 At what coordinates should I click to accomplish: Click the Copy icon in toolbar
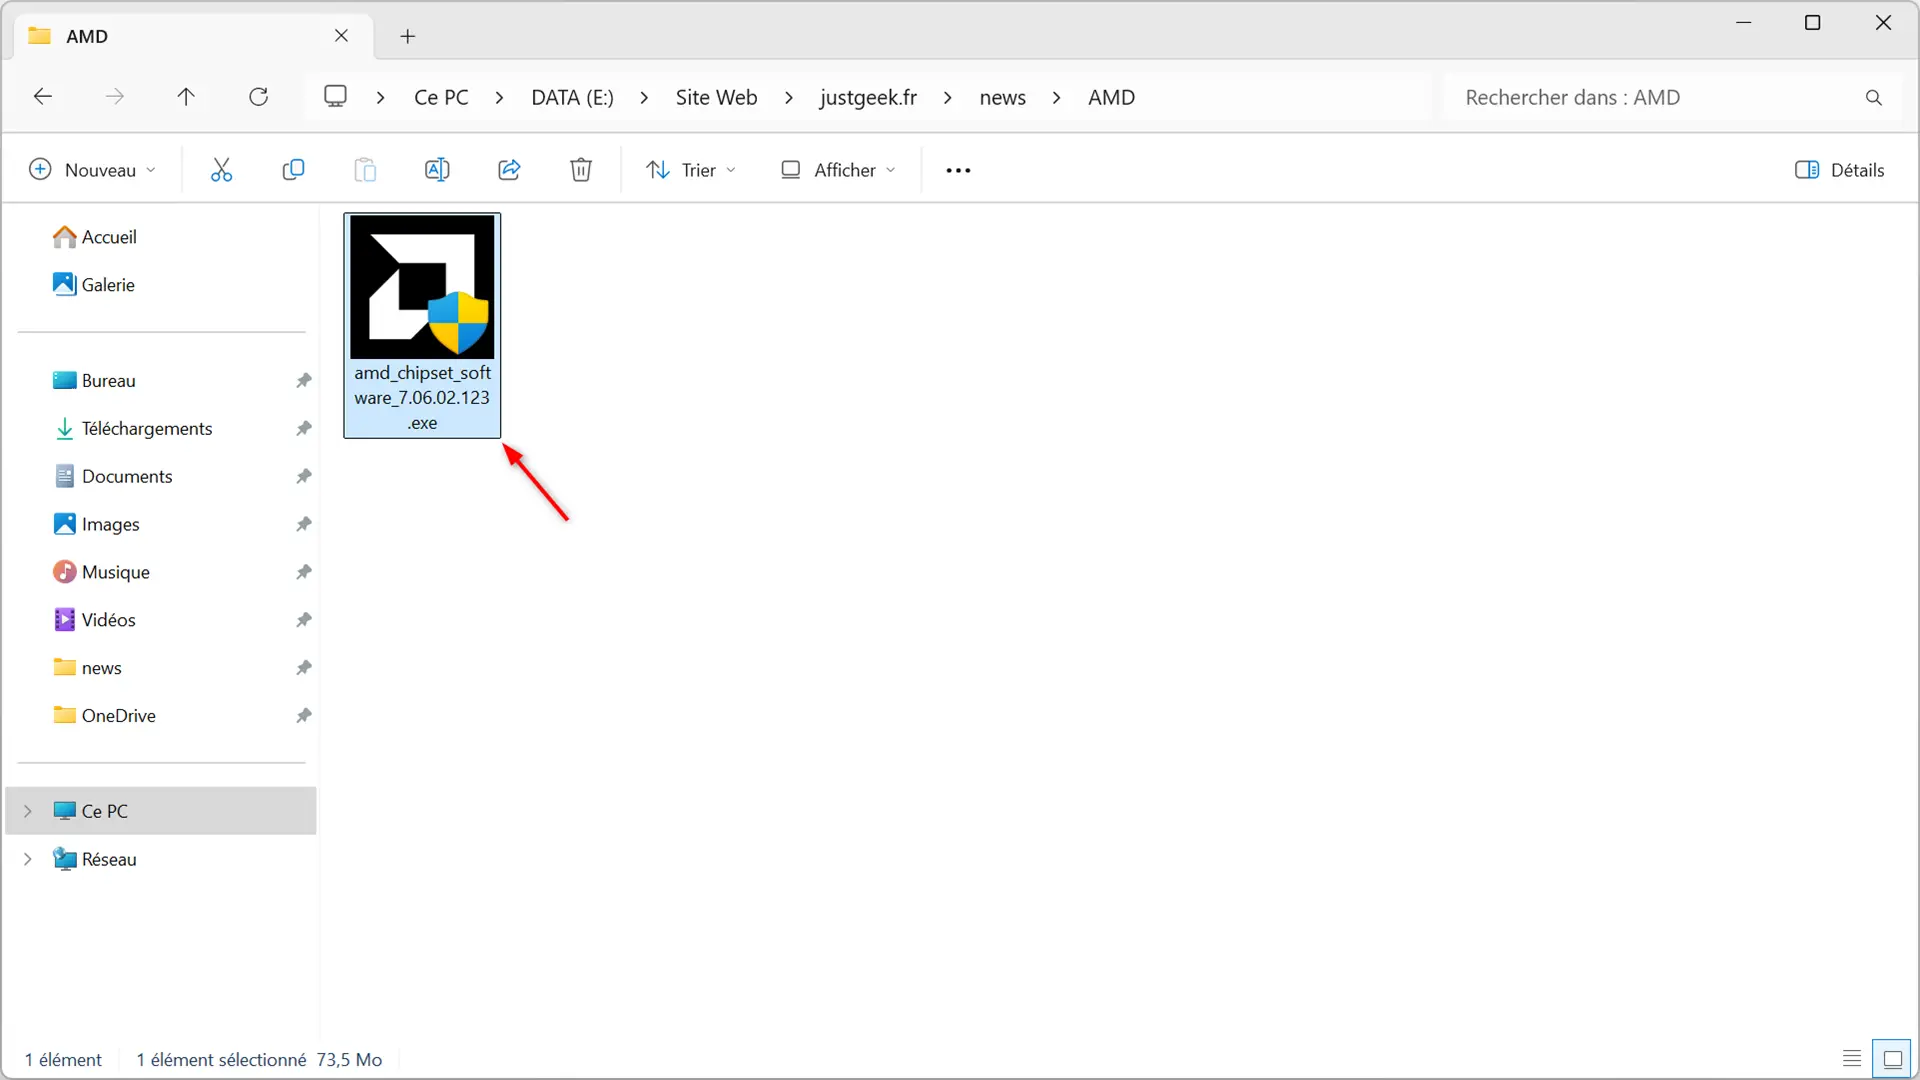click(x=293, y=170)
